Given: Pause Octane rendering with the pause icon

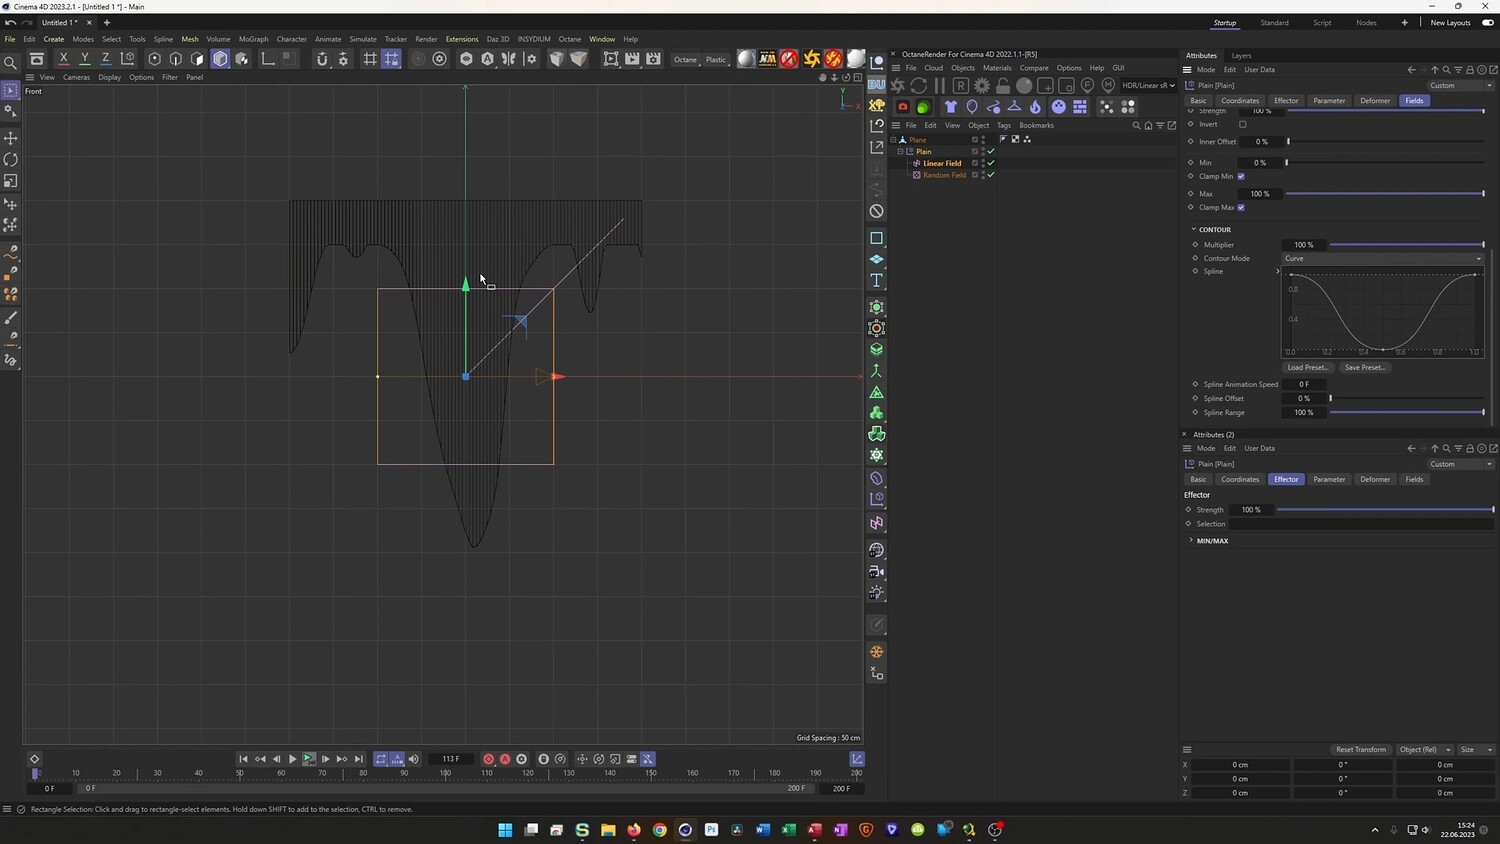Looking at the screenshot, I should tap(939, 86).
